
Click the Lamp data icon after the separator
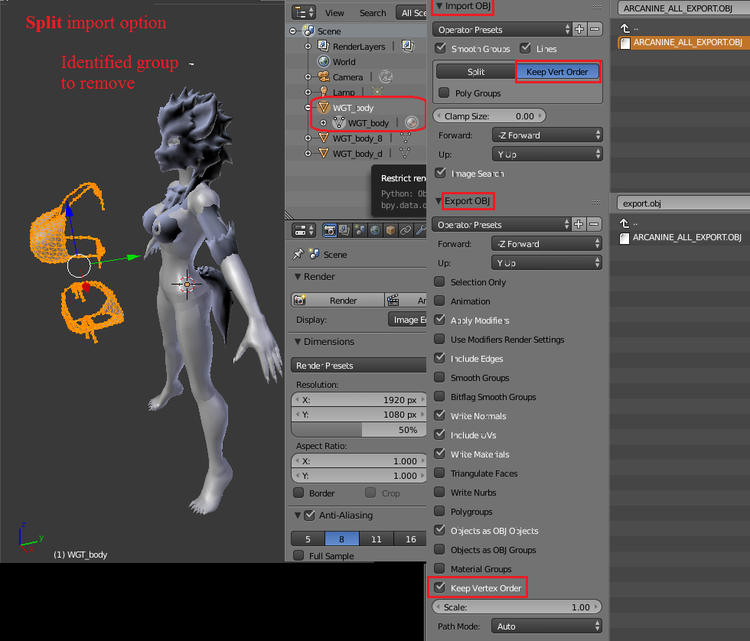[x=376, y=91]
